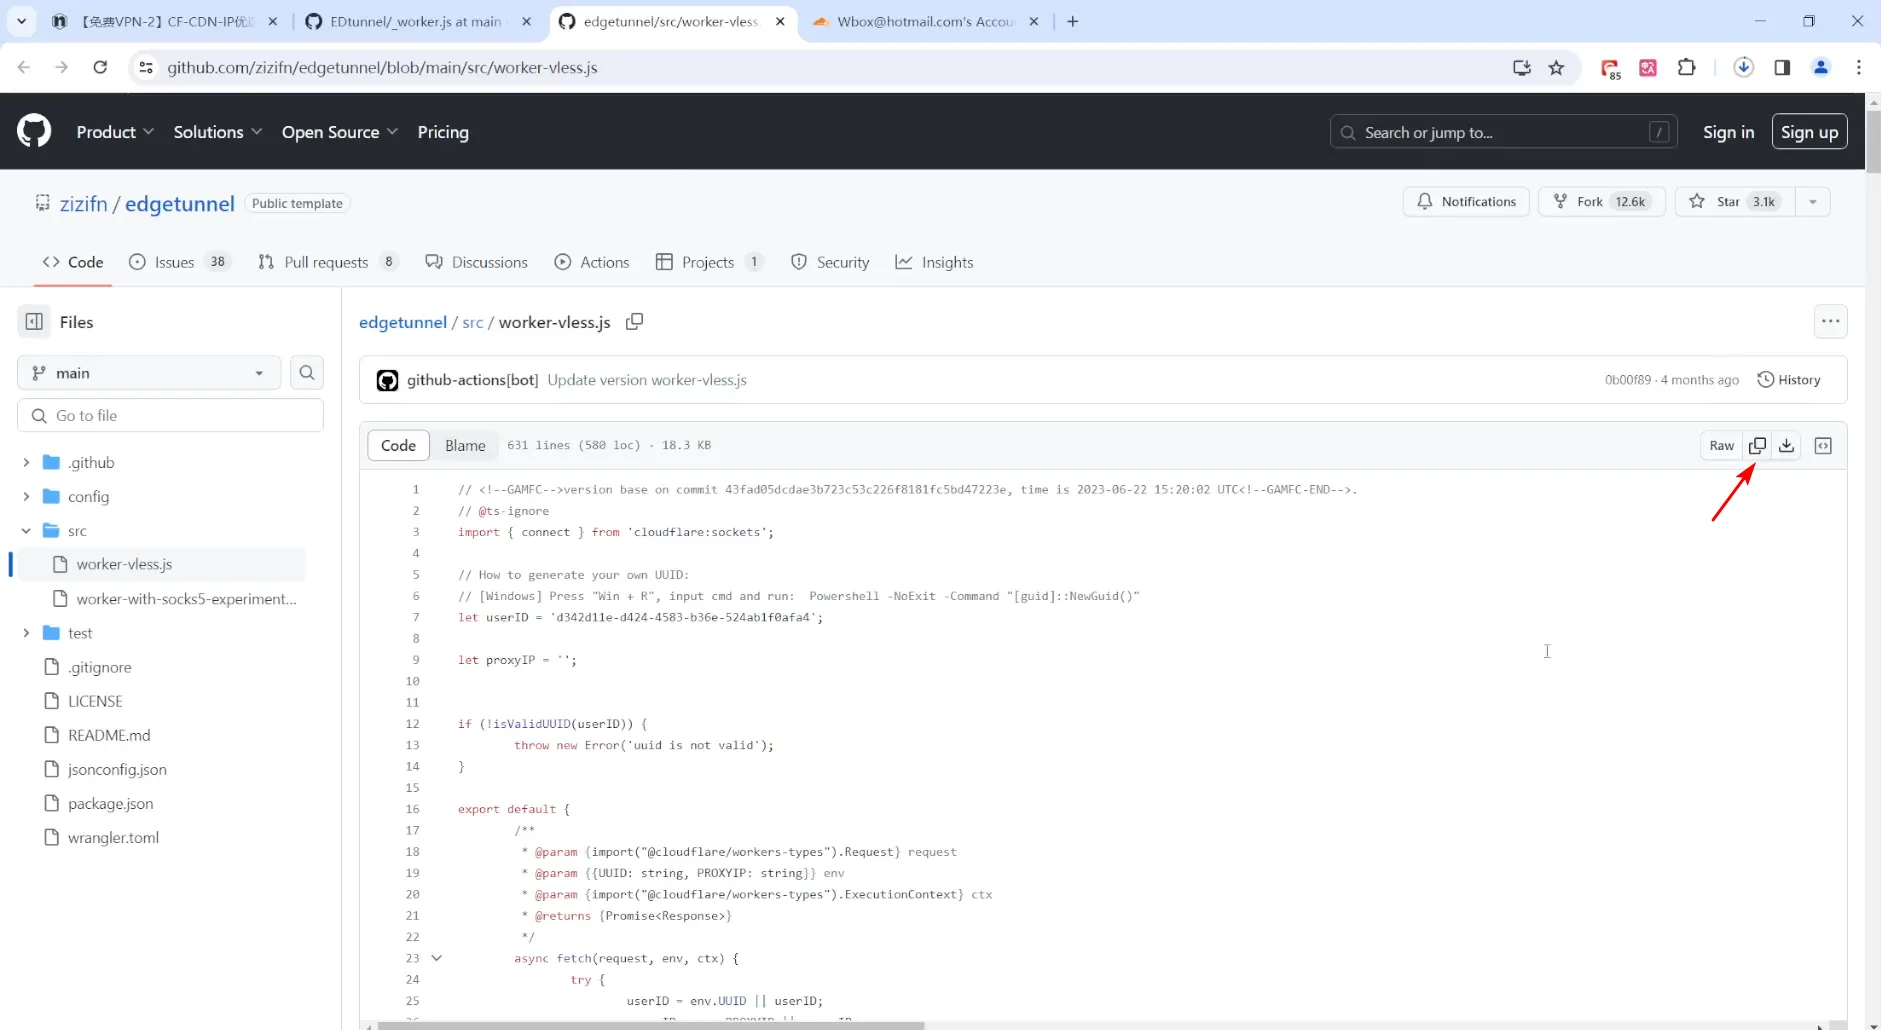View file History

coord(1789,380)
